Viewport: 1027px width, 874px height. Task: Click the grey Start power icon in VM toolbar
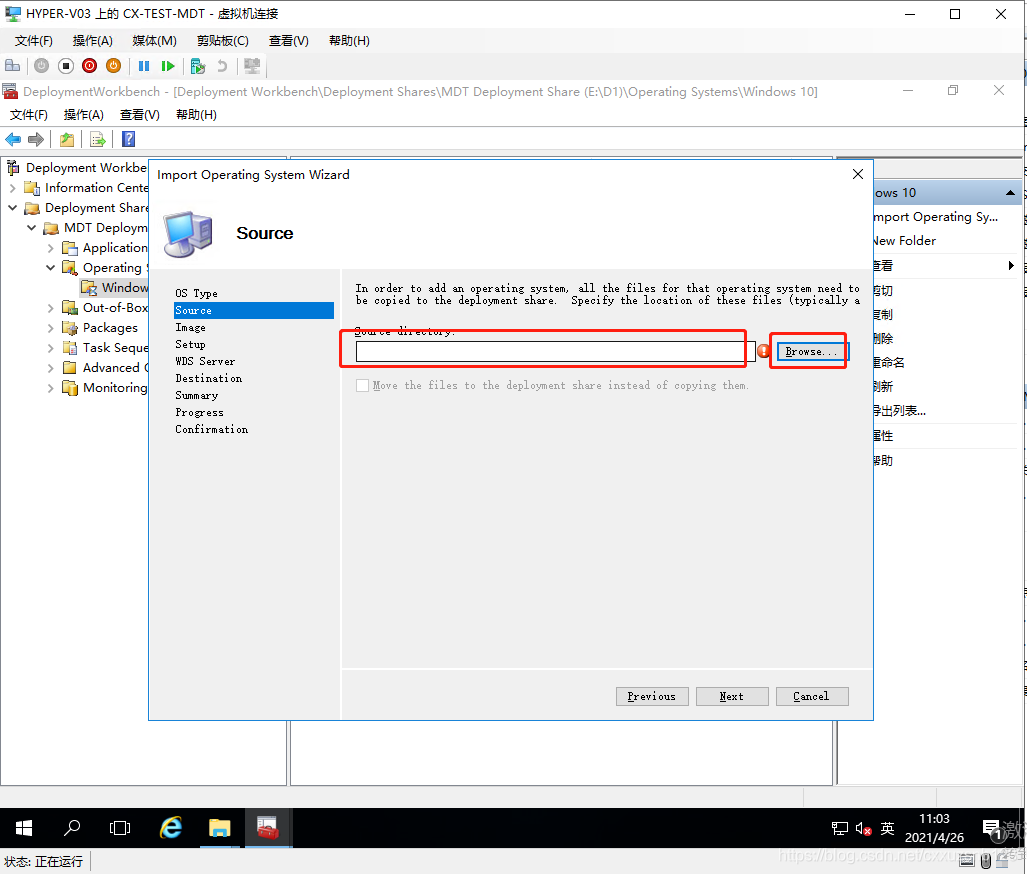coord(41,66)
